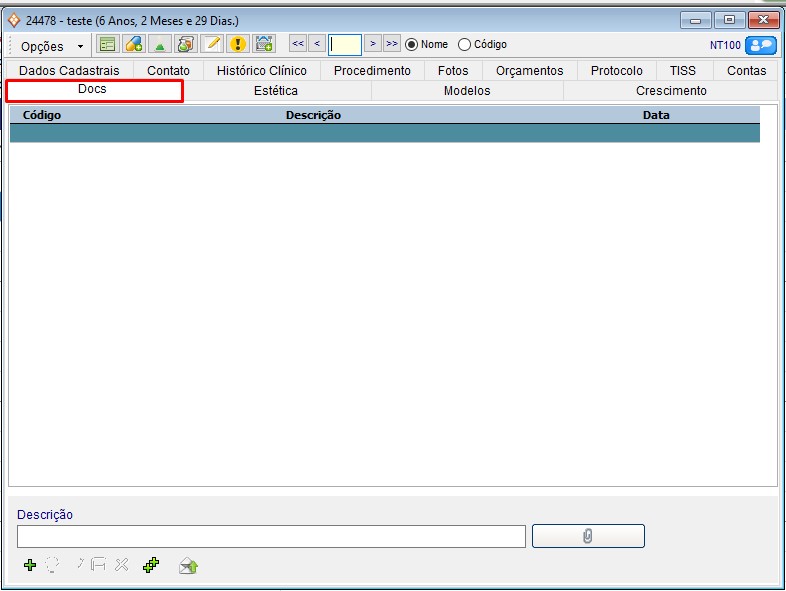The width and height of the screenshot is (786, 591).
Task: Open the Opções dropdown menu
Action: tap(52, 46)
